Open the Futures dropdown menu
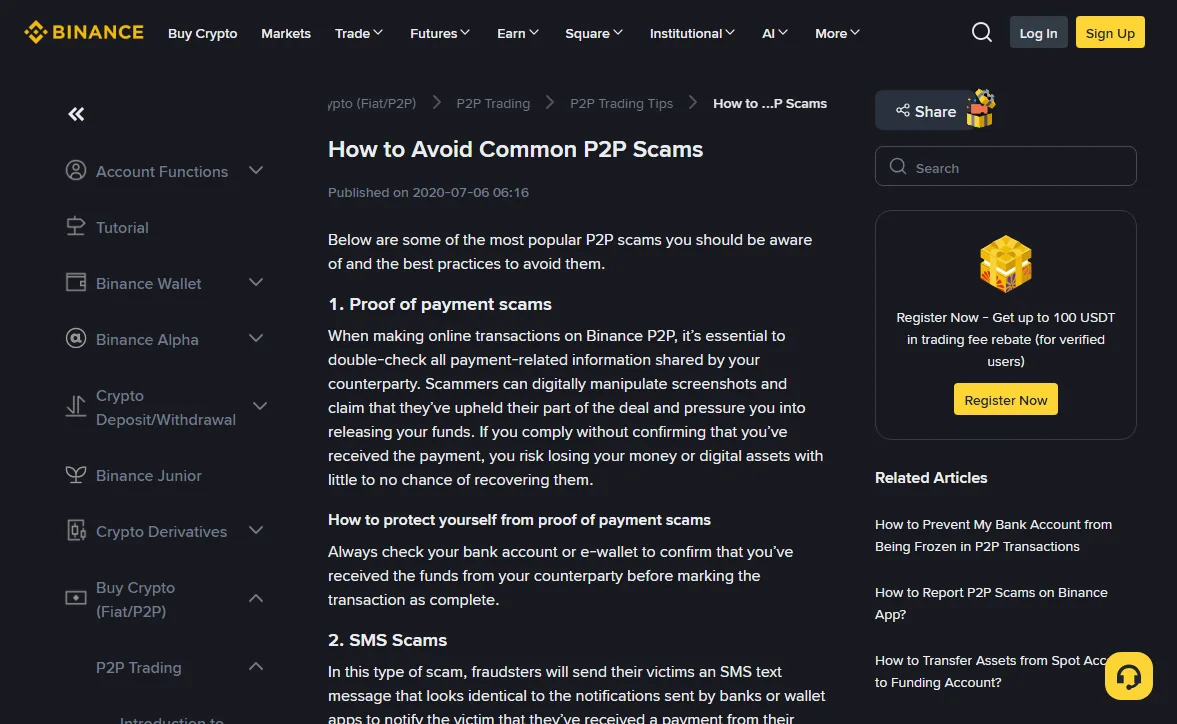This screenshot has height=724, width=1177. pos(440,33)
